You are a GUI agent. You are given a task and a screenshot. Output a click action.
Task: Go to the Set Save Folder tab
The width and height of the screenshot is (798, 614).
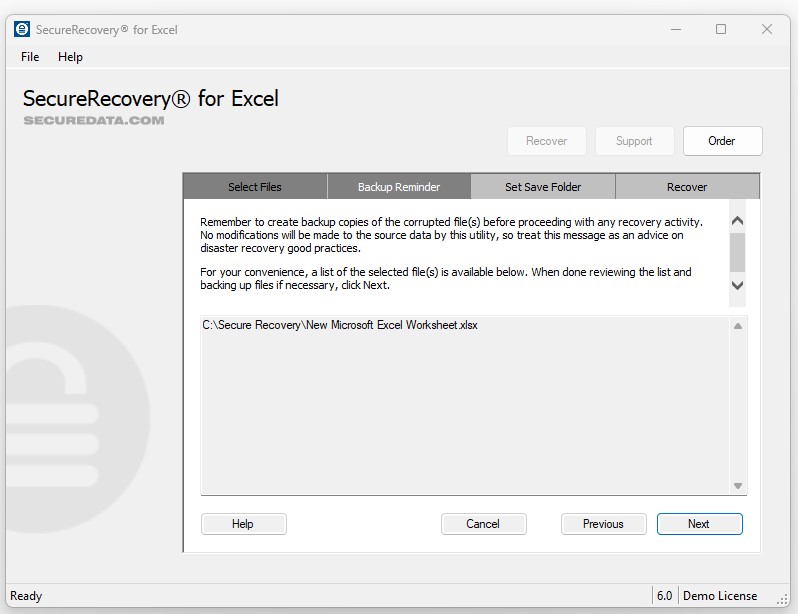(543, 187)
